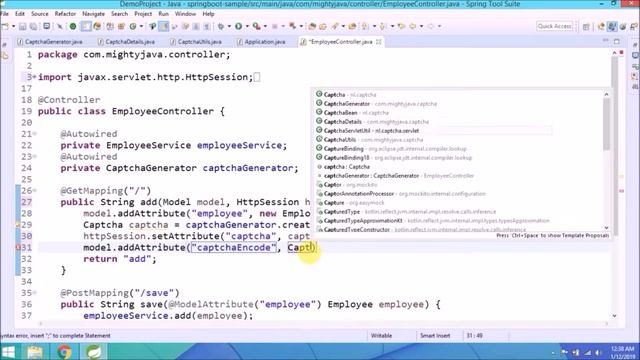Click the red error square atop overview ruler
The width and height of the screenshot is (640, 360).
(622, 53)
